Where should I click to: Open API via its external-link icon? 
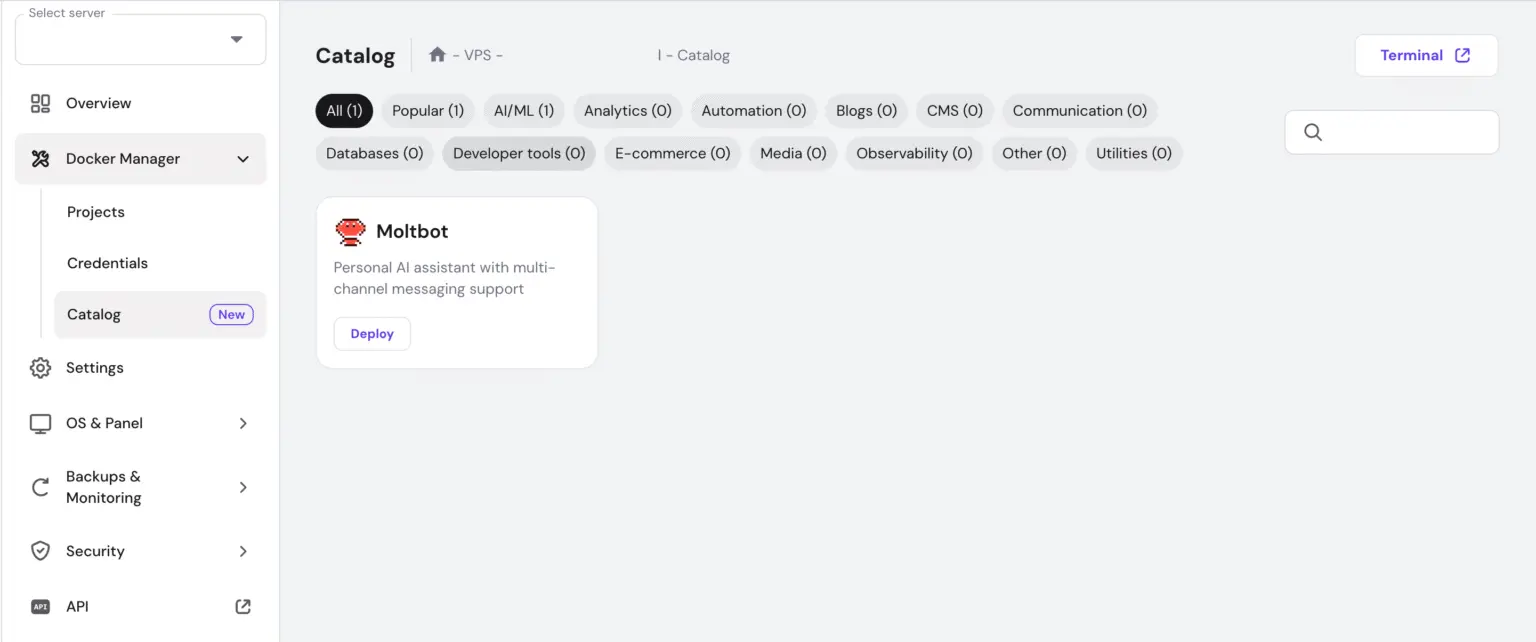[x=243, y=606]
